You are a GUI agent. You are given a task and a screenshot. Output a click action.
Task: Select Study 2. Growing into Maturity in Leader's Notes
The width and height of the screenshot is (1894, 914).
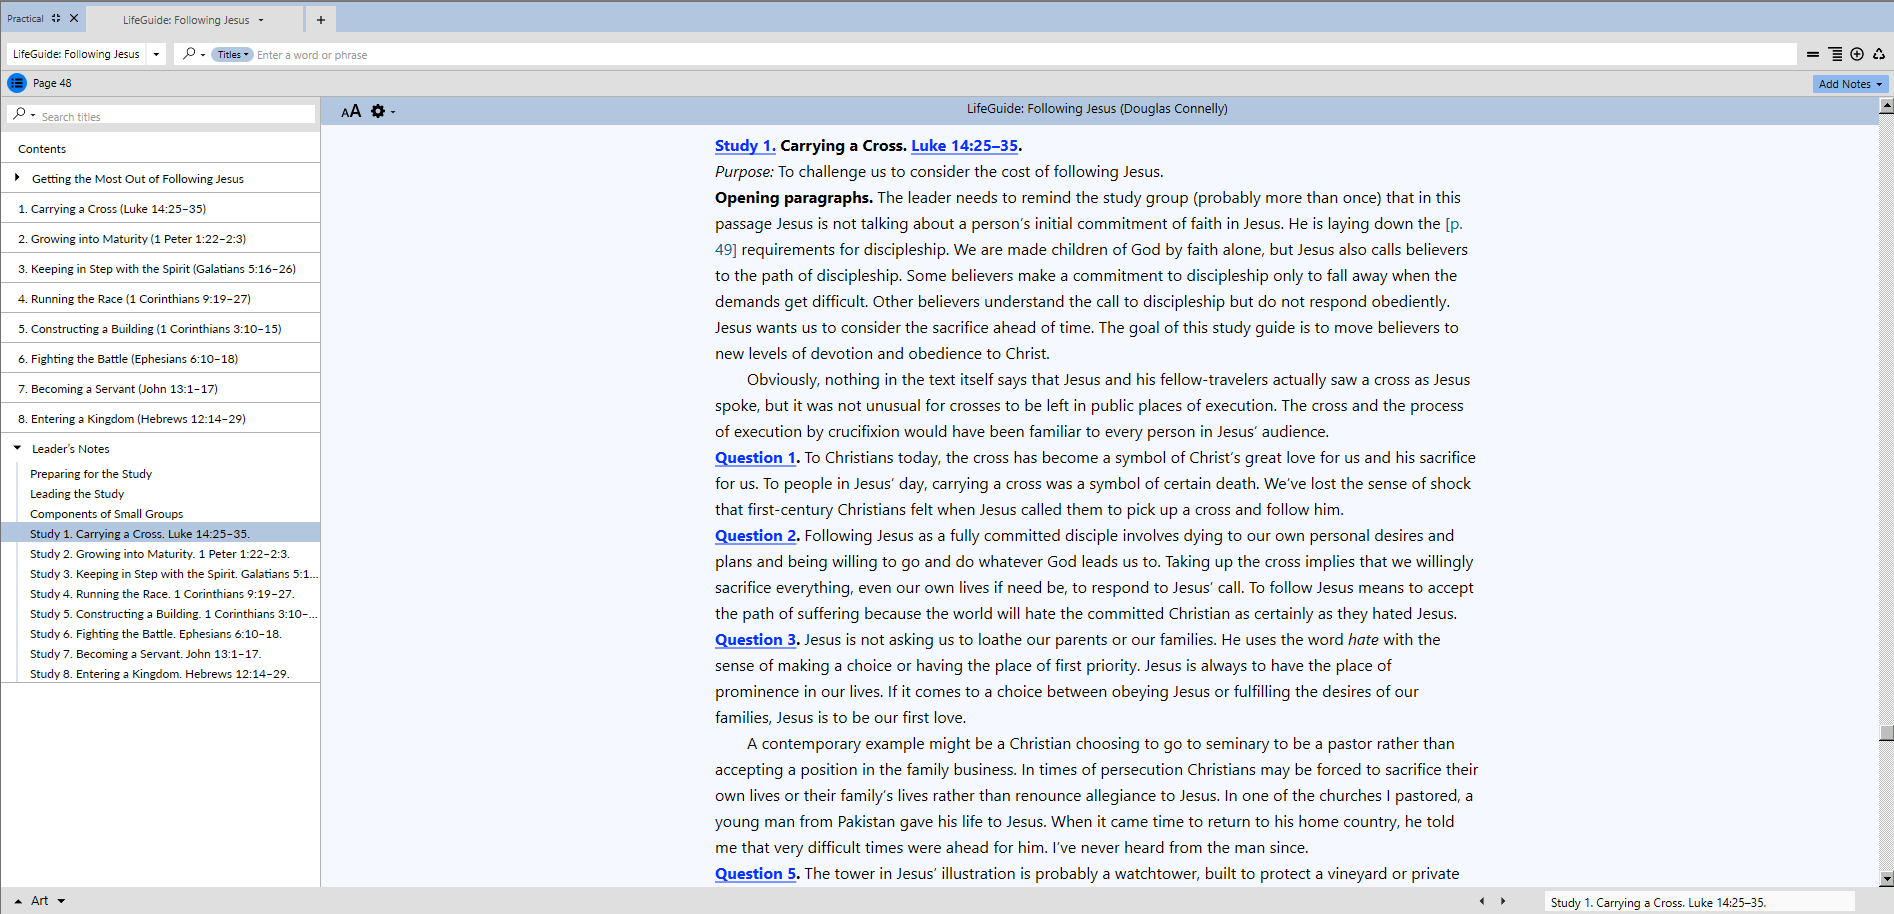[x=160, y=554]
